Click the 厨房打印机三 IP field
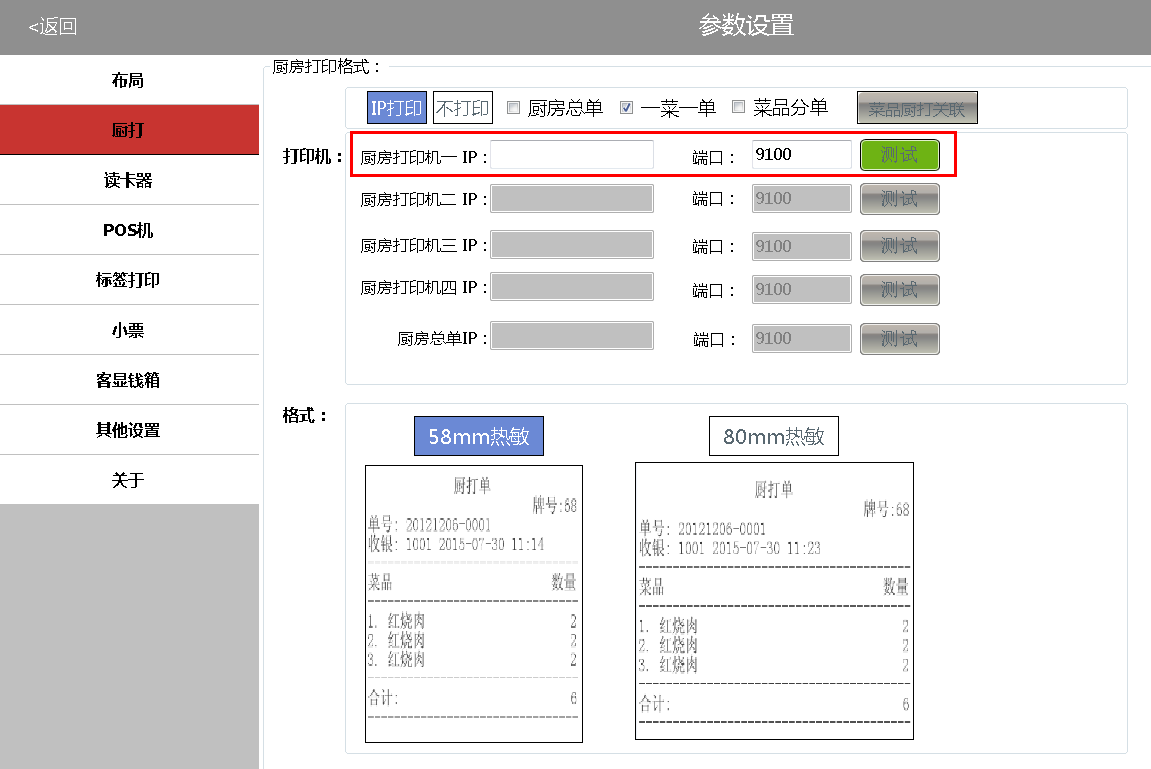This screenshot has height=769, width=1151. (x=572, y=245)
